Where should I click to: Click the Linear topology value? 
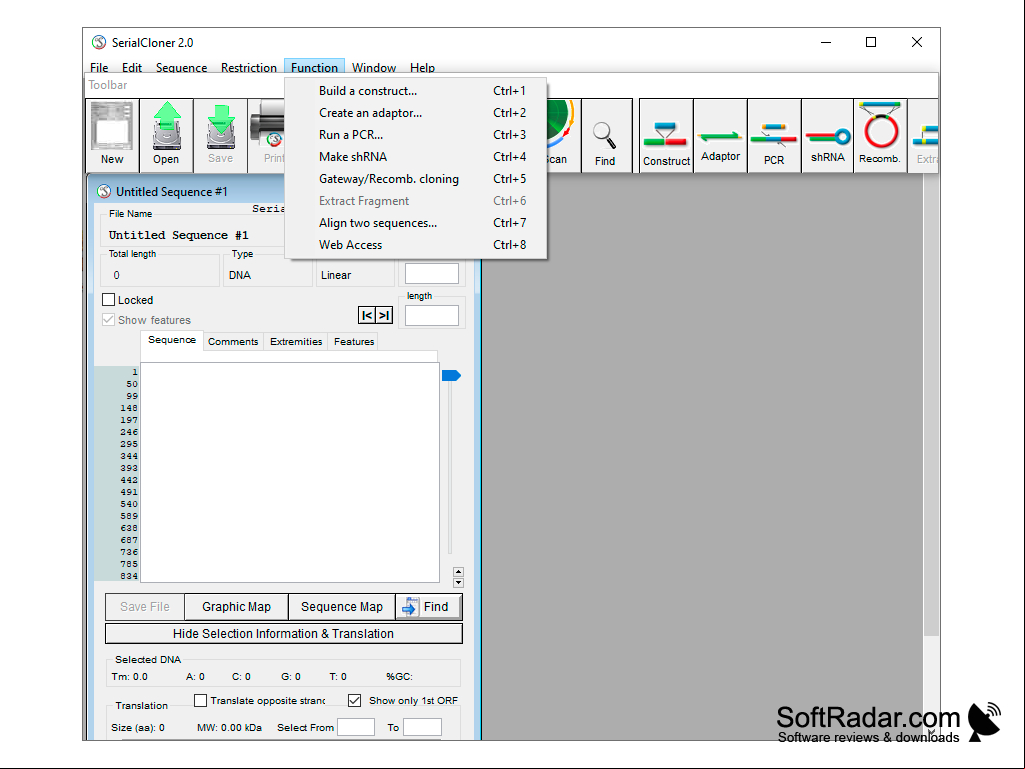[x=336, y=275]
